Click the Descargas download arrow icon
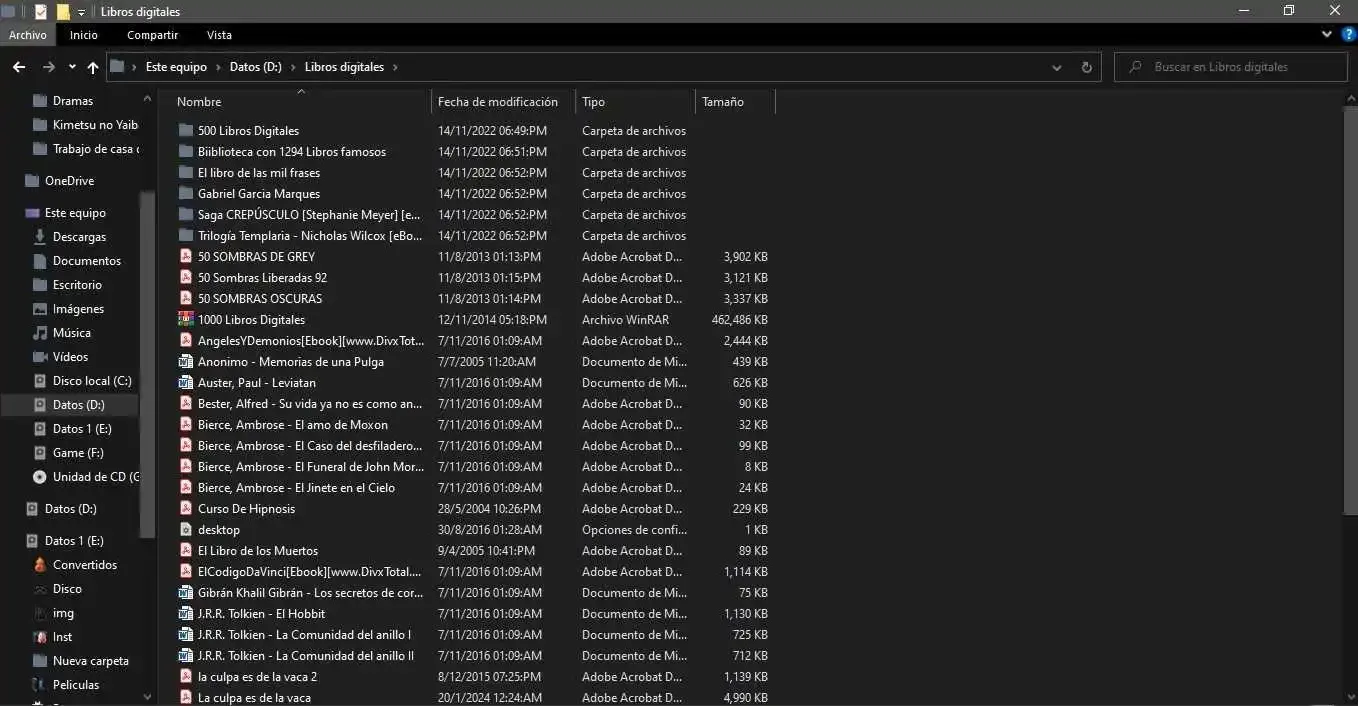 point(40,237)
